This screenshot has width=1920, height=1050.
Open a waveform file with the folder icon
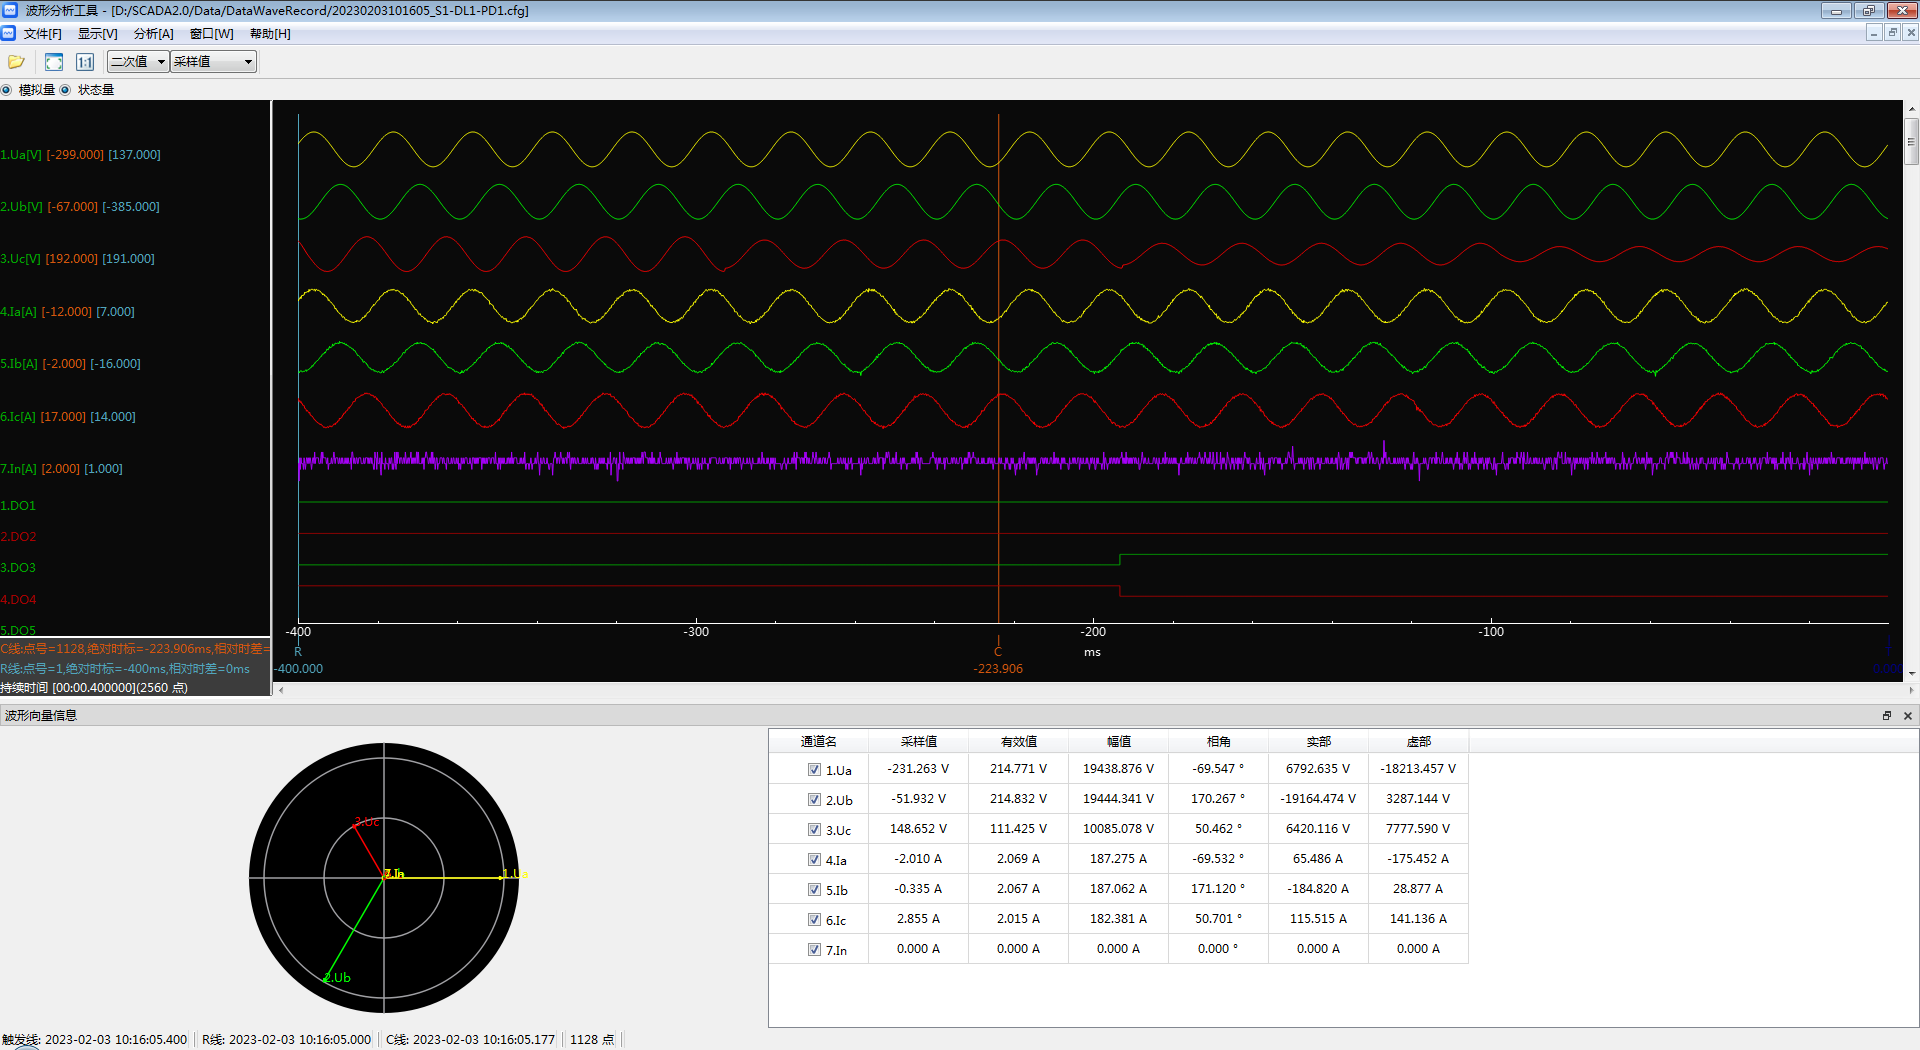click(16, 62)
